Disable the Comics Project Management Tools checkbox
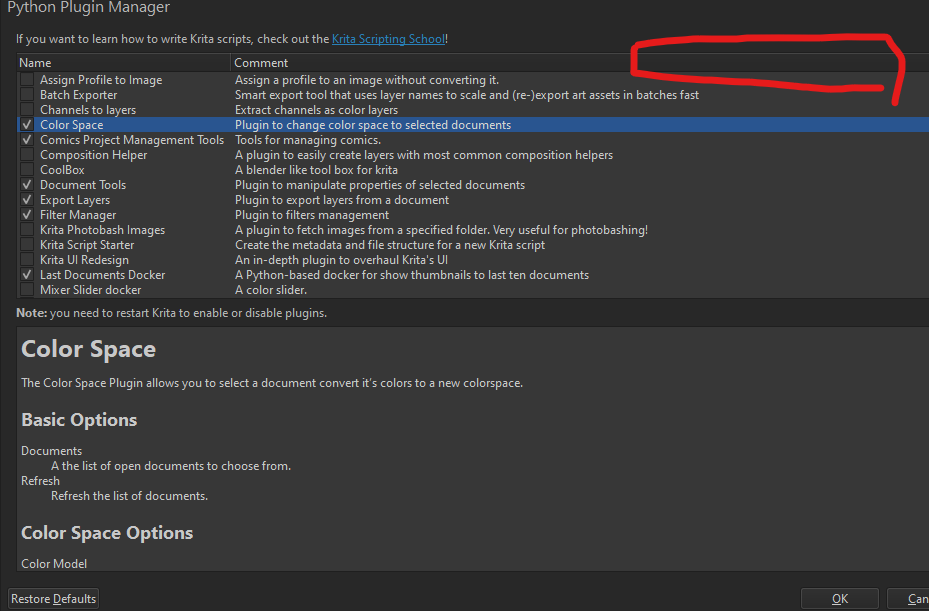Viewport: 929px width, 611px height. [x=27, y=140]
